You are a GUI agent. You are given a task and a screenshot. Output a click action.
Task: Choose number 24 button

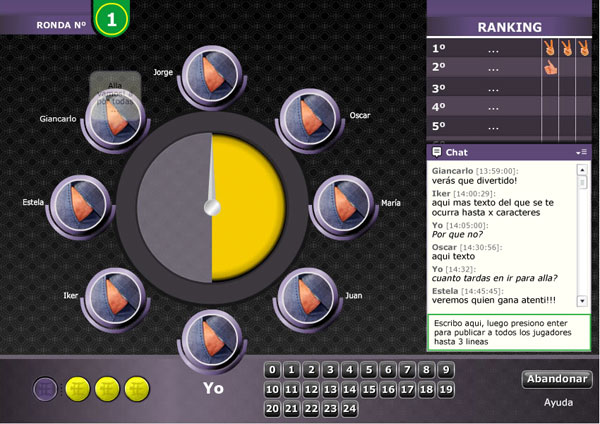coord(349,408)
